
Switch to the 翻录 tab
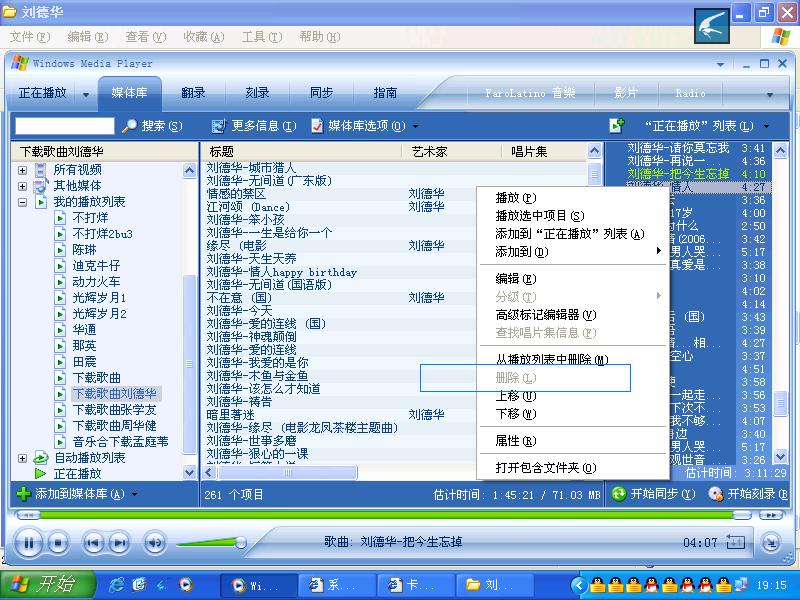[x=193, y=93]
